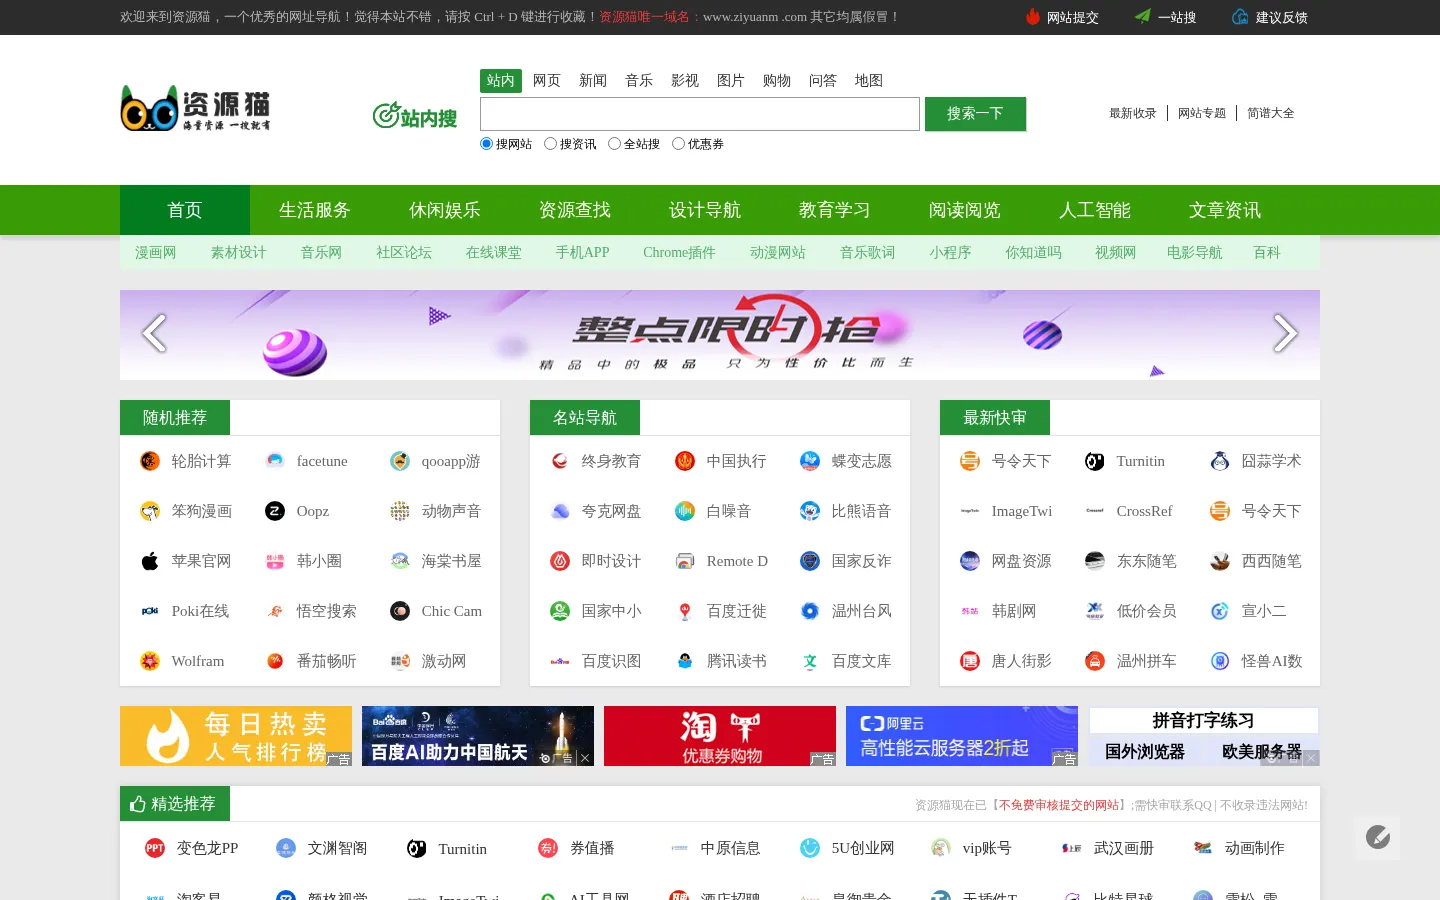Click into the site search input field
This screenshot has height=900, width=1440.
coord(700,114)
